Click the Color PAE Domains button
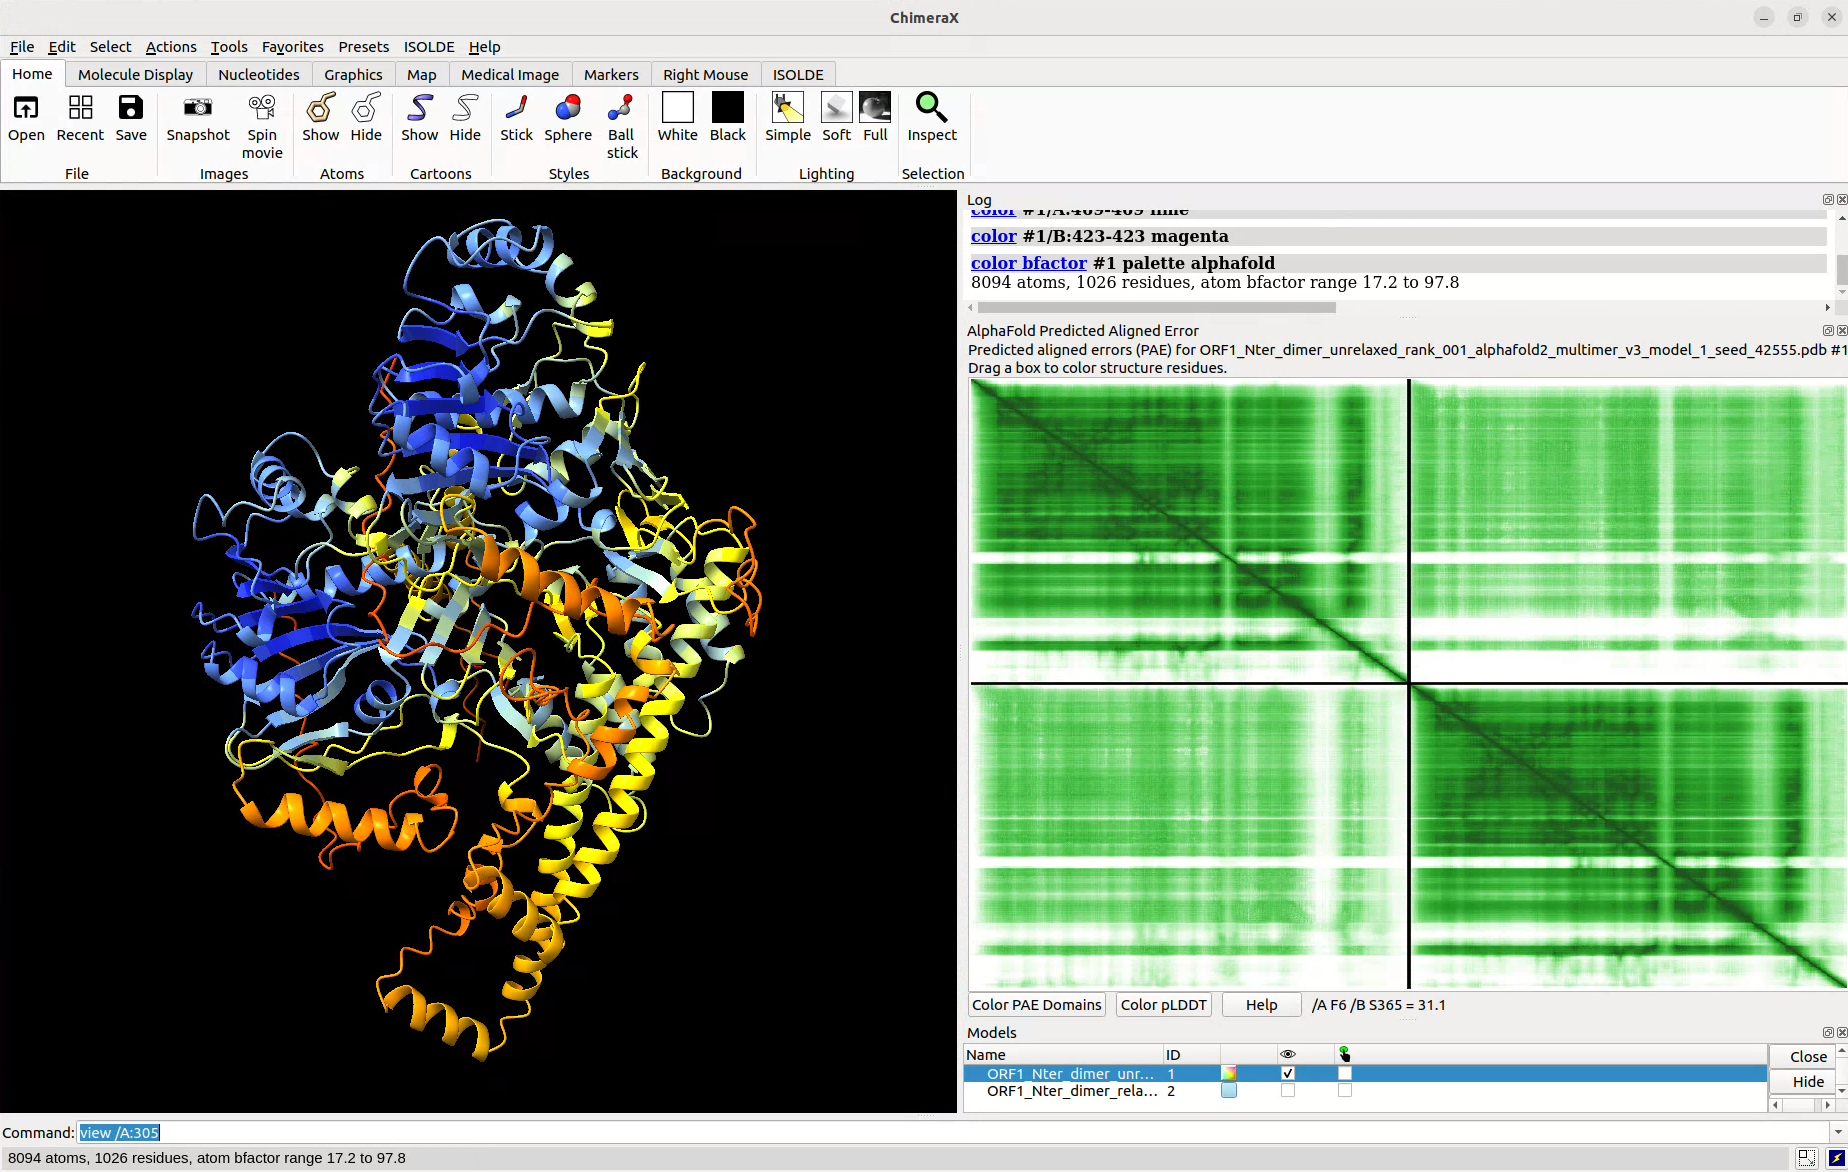 (x=1037, y=1005)
